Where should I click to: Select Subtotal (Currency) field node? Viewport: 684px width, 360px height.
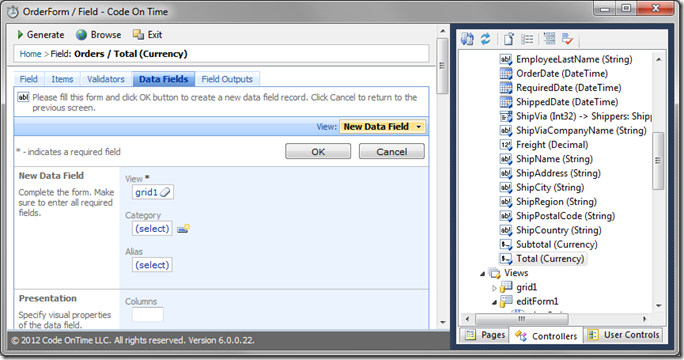point(557,244)
